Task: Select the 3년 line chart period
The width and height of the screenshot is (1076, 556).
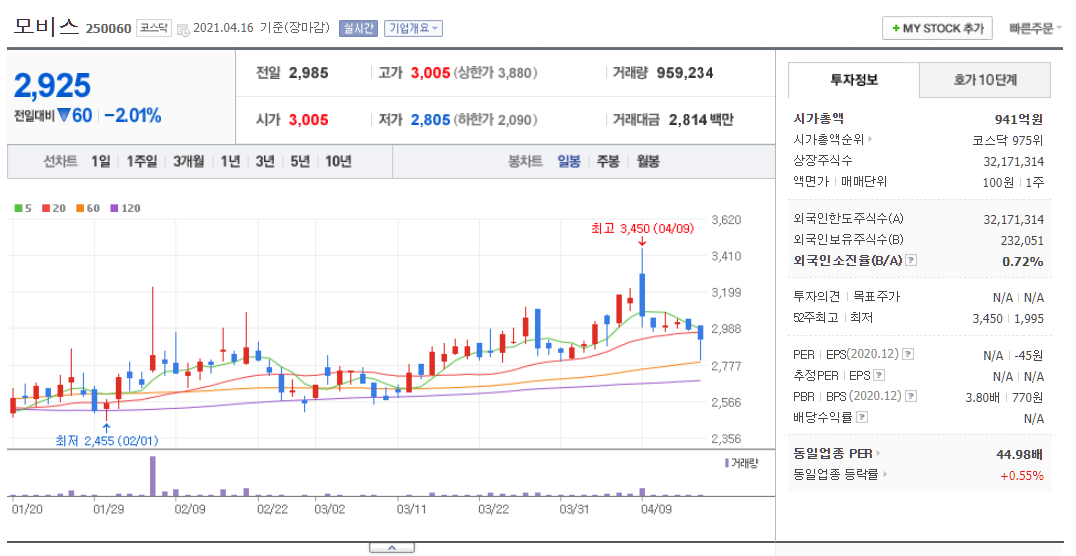Action: (265, 161)
